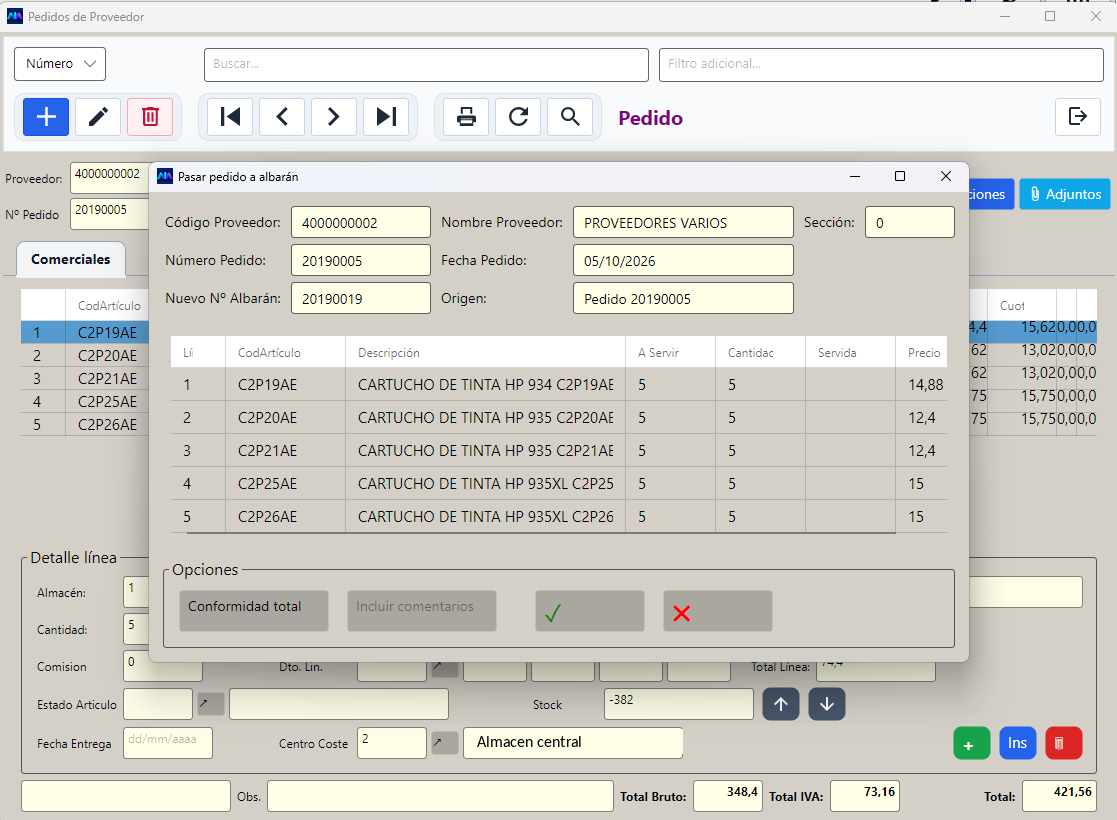
Task: Go to the first record
Action: pyautogui.click(x=230, y=117)
